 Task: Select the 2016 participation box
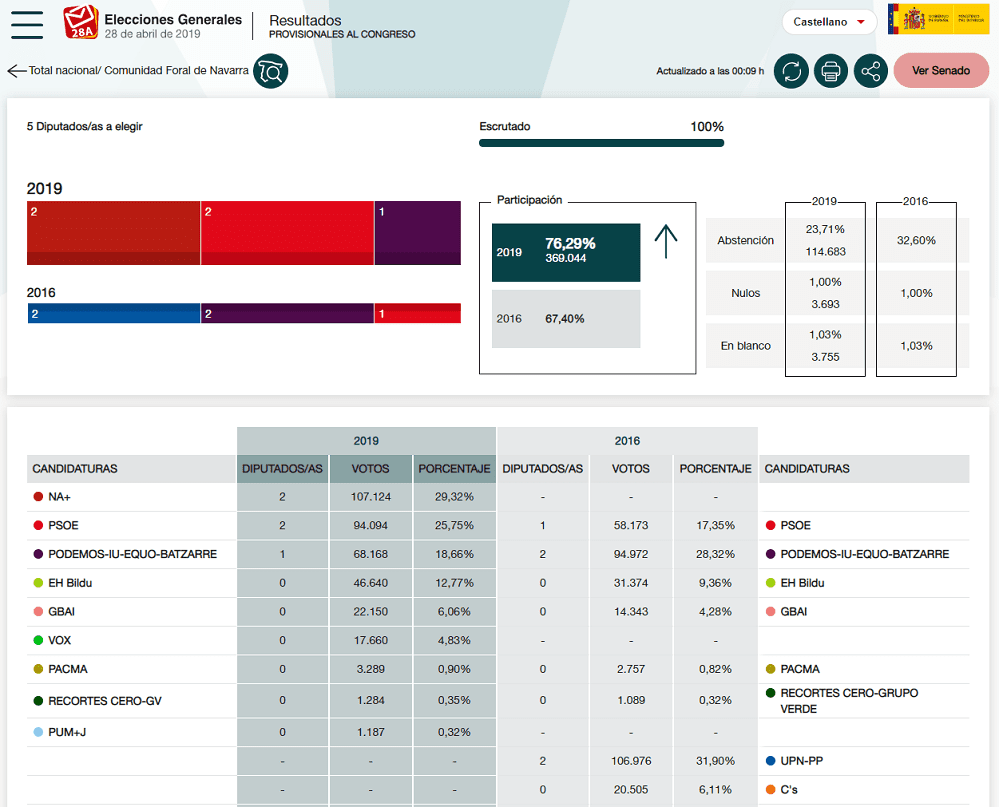pos(565,319)
